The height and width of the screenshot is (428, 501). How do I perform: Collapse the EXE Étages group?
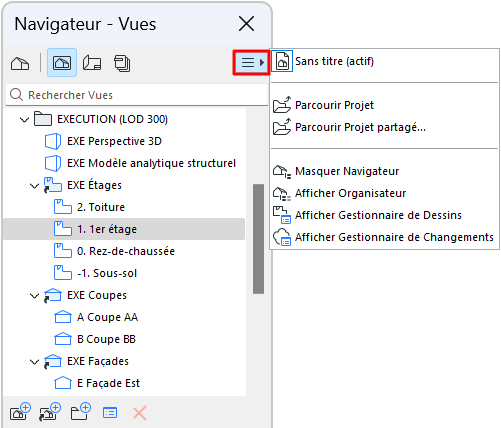coord(35,186)
